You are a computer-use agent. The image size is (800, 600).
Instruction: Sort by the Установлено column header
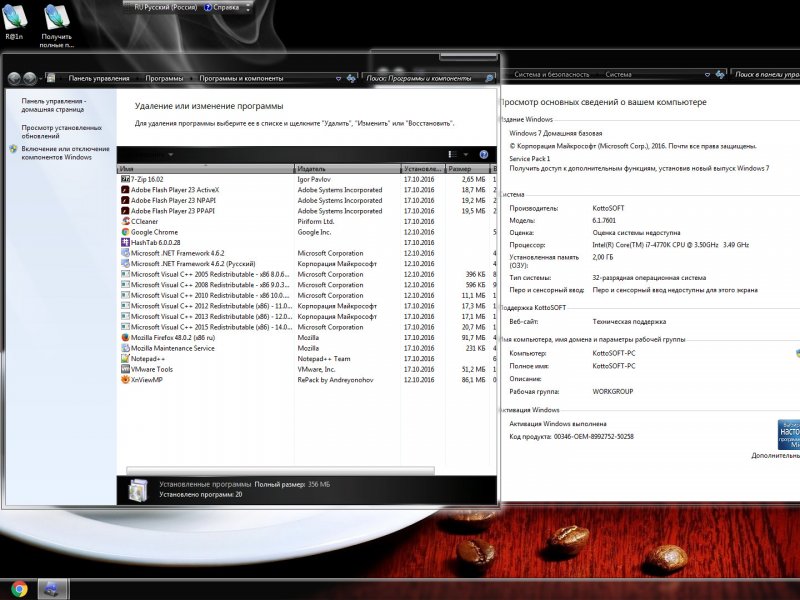[x=423, y=168]
